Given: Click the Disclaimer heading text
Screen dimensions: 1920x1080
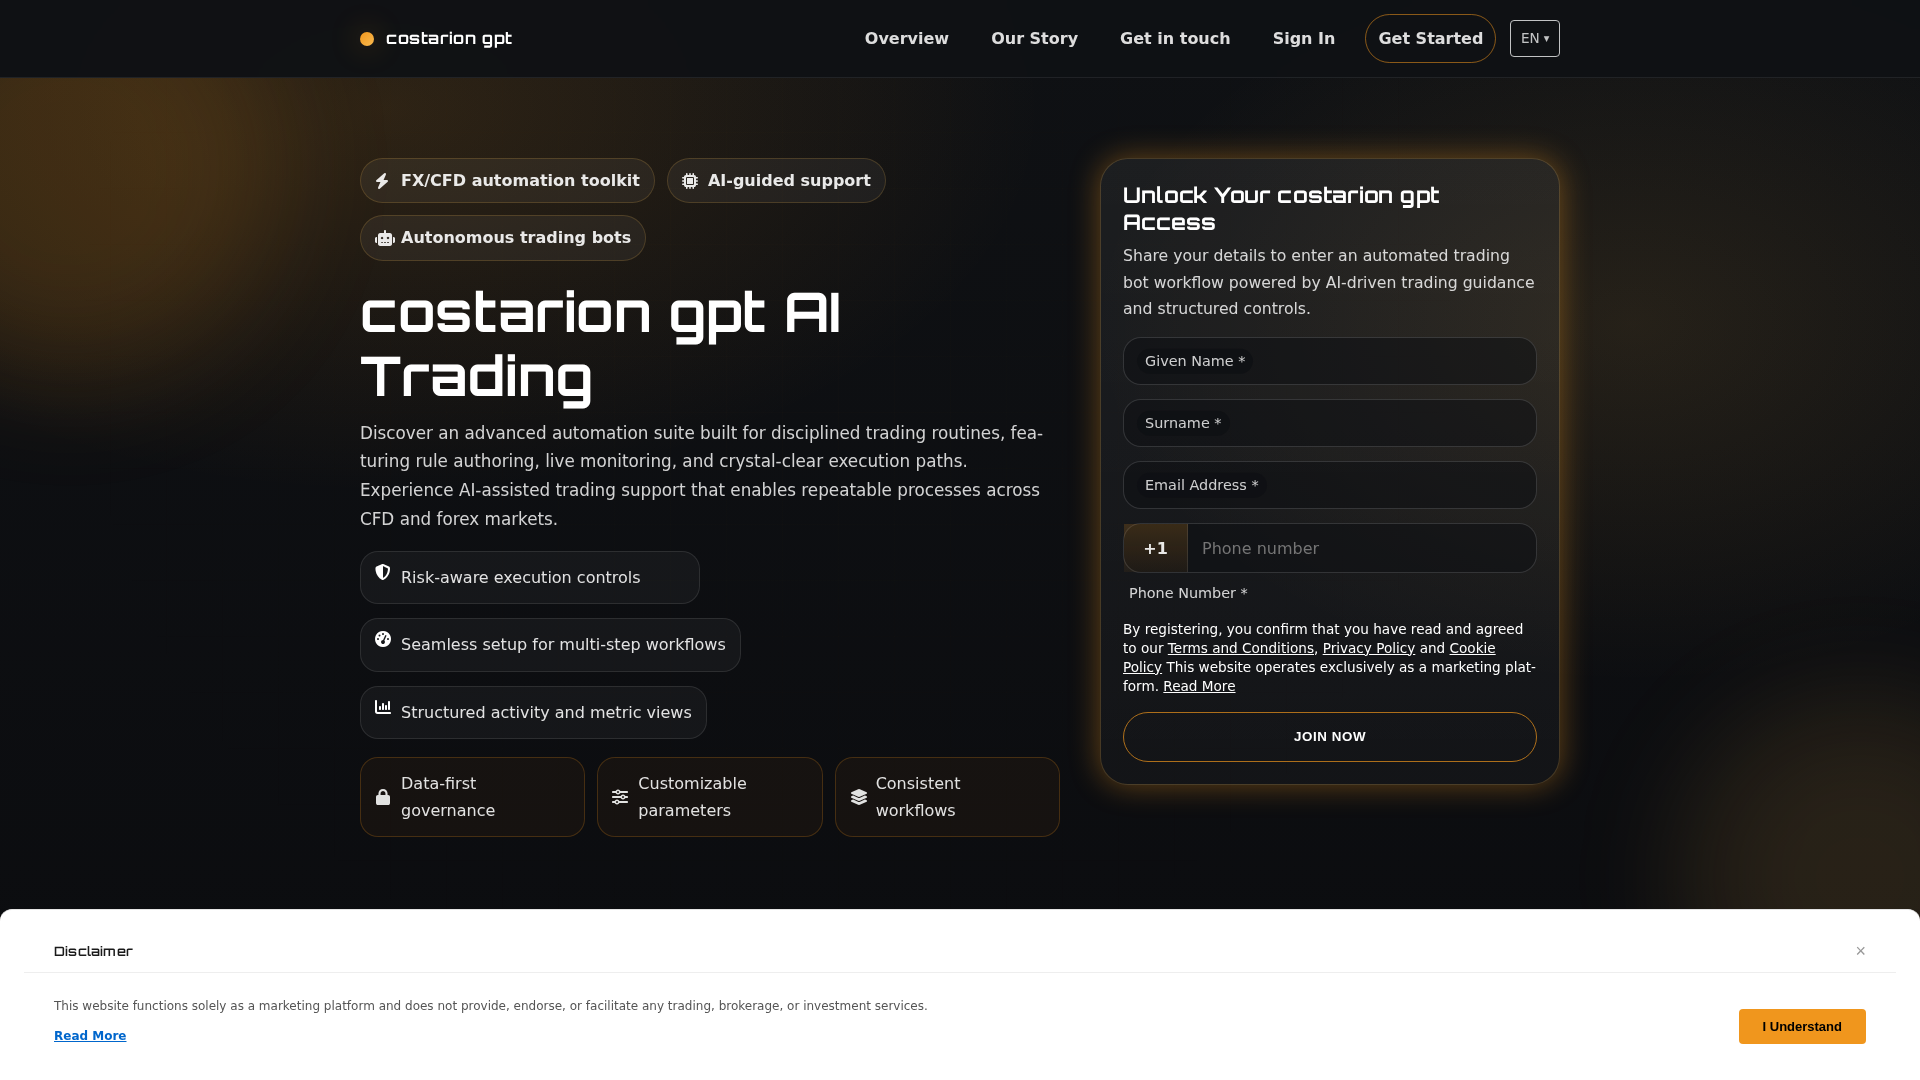Looking at the screenshot, I should coord(93,951).
